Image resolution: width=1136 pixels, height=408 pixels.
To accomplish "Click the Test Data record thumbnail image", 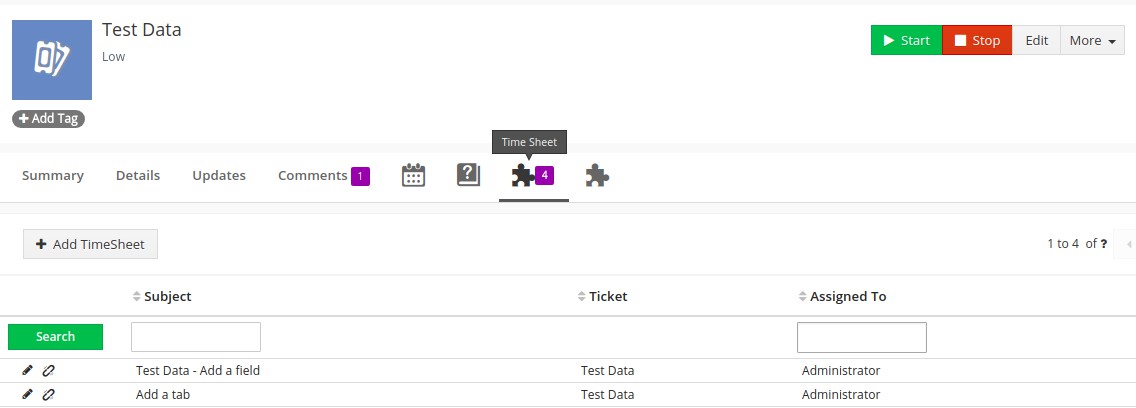I will coord(52,60).
